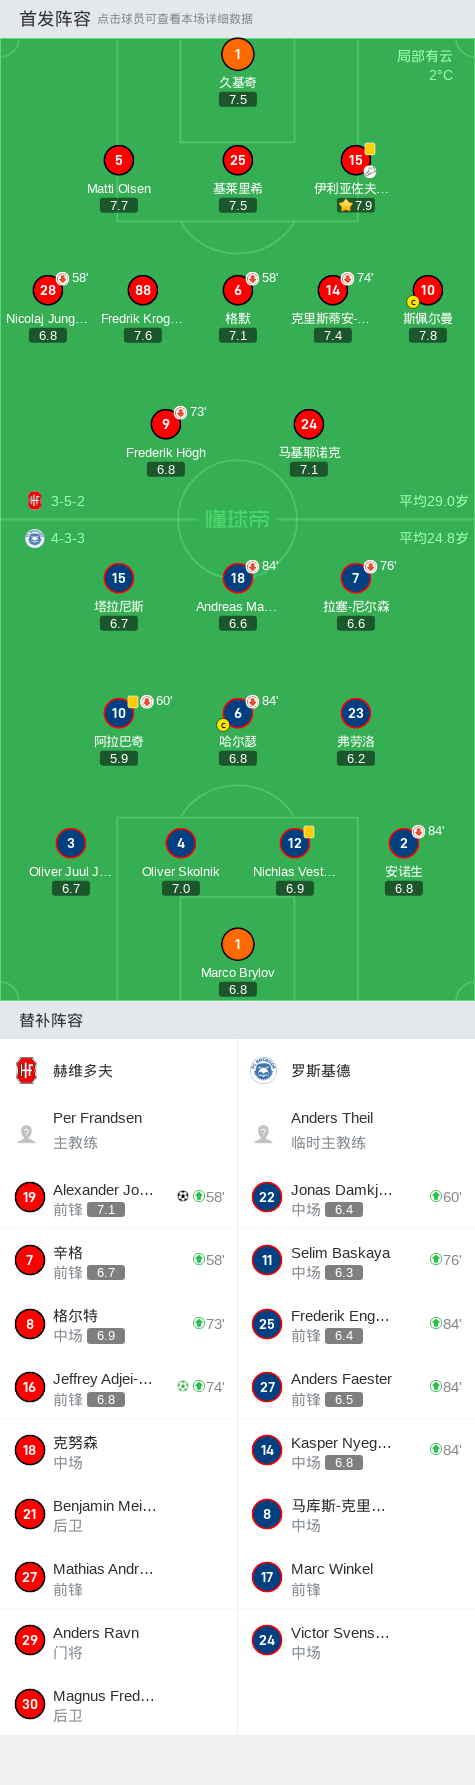Select Oliver Skolnik number 4 defender

coord(180,843)
